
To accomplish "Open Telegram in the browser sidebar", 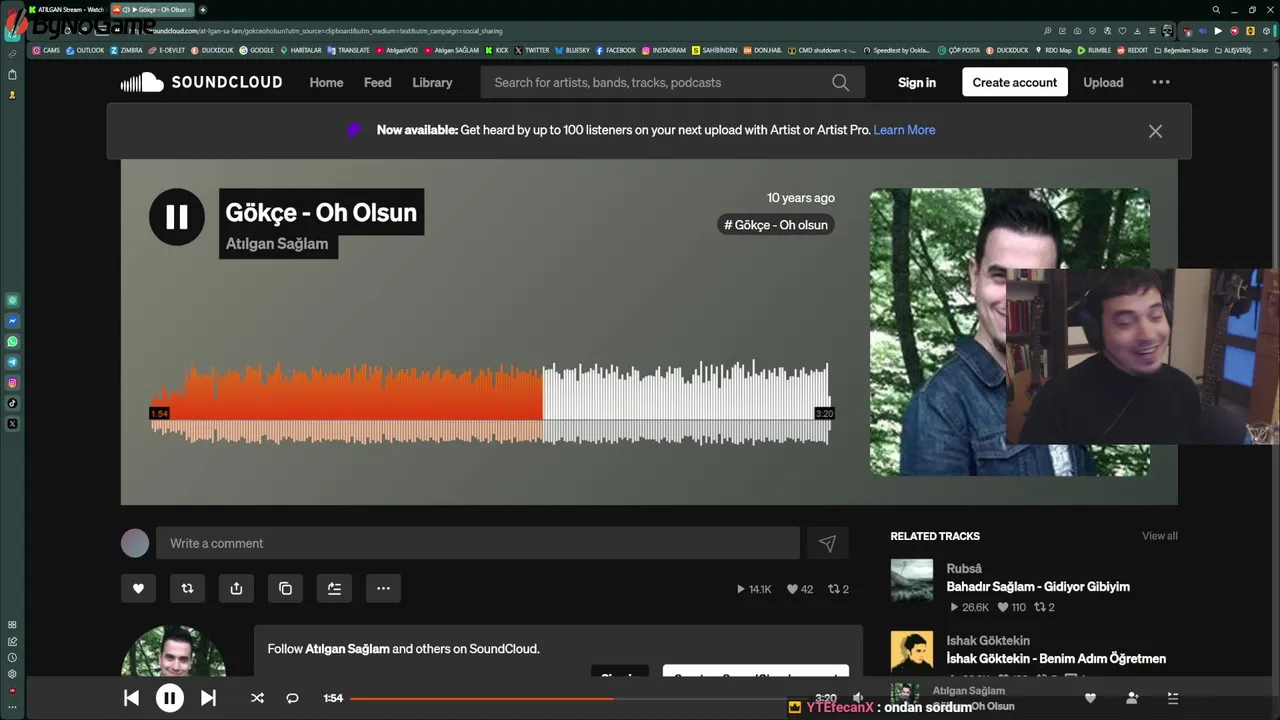I will coord(12,362).
